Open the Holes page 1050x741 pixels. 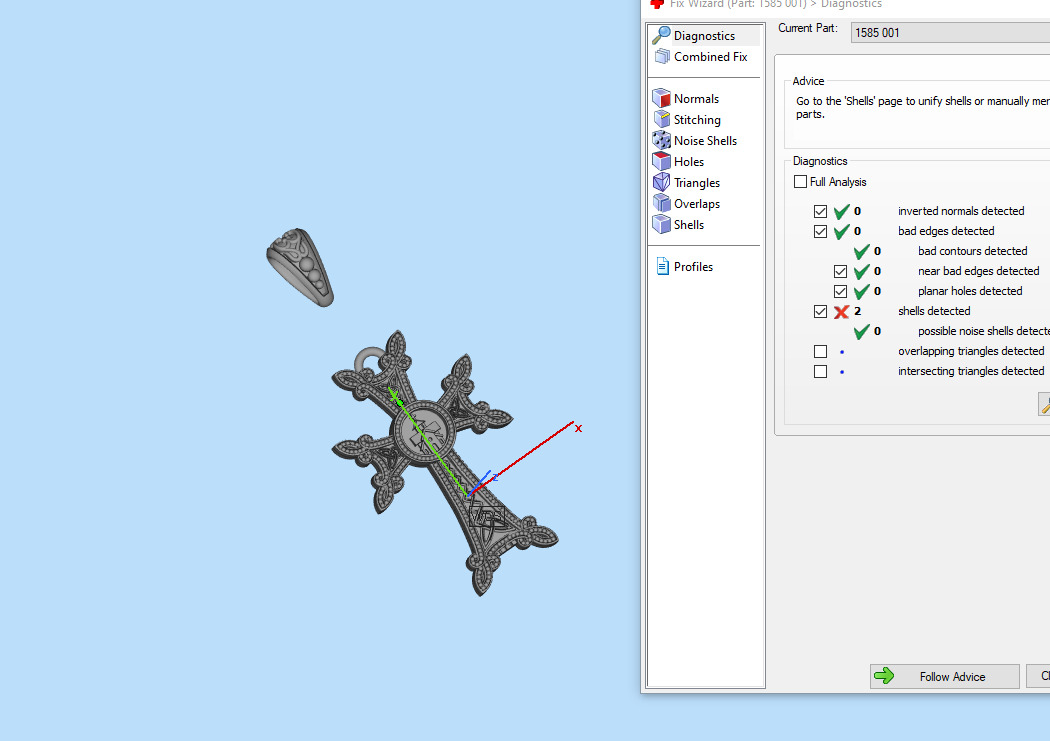tap(688, 161)
